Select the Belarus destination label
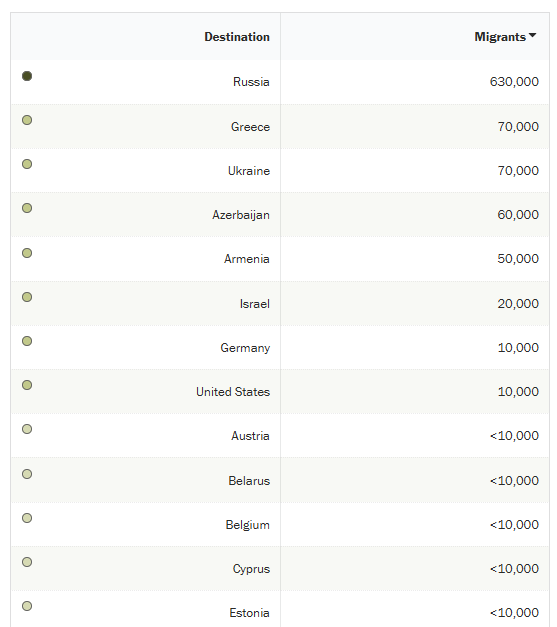 coord(249,481)
